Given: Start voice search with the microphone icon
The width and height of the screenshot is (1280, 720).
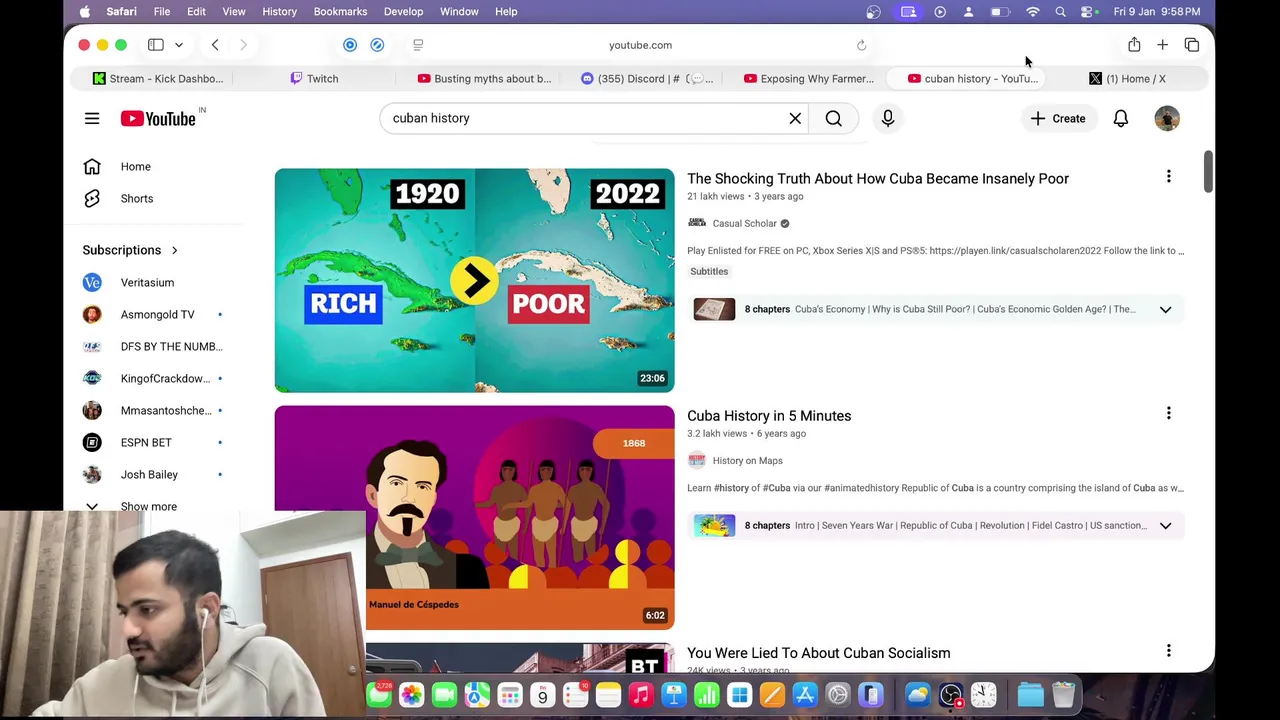Looking at the screenshot, I should pyautogui.click(x=887, y=118).
